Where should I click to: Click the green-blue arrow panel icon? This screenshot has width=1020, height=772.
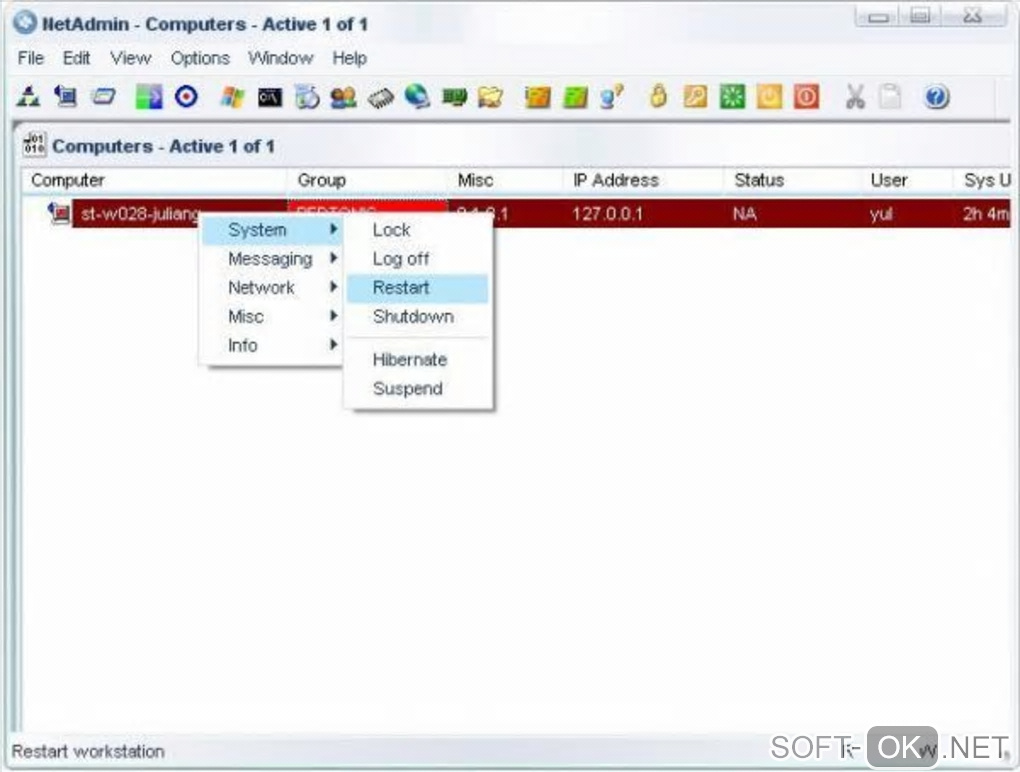148,97
